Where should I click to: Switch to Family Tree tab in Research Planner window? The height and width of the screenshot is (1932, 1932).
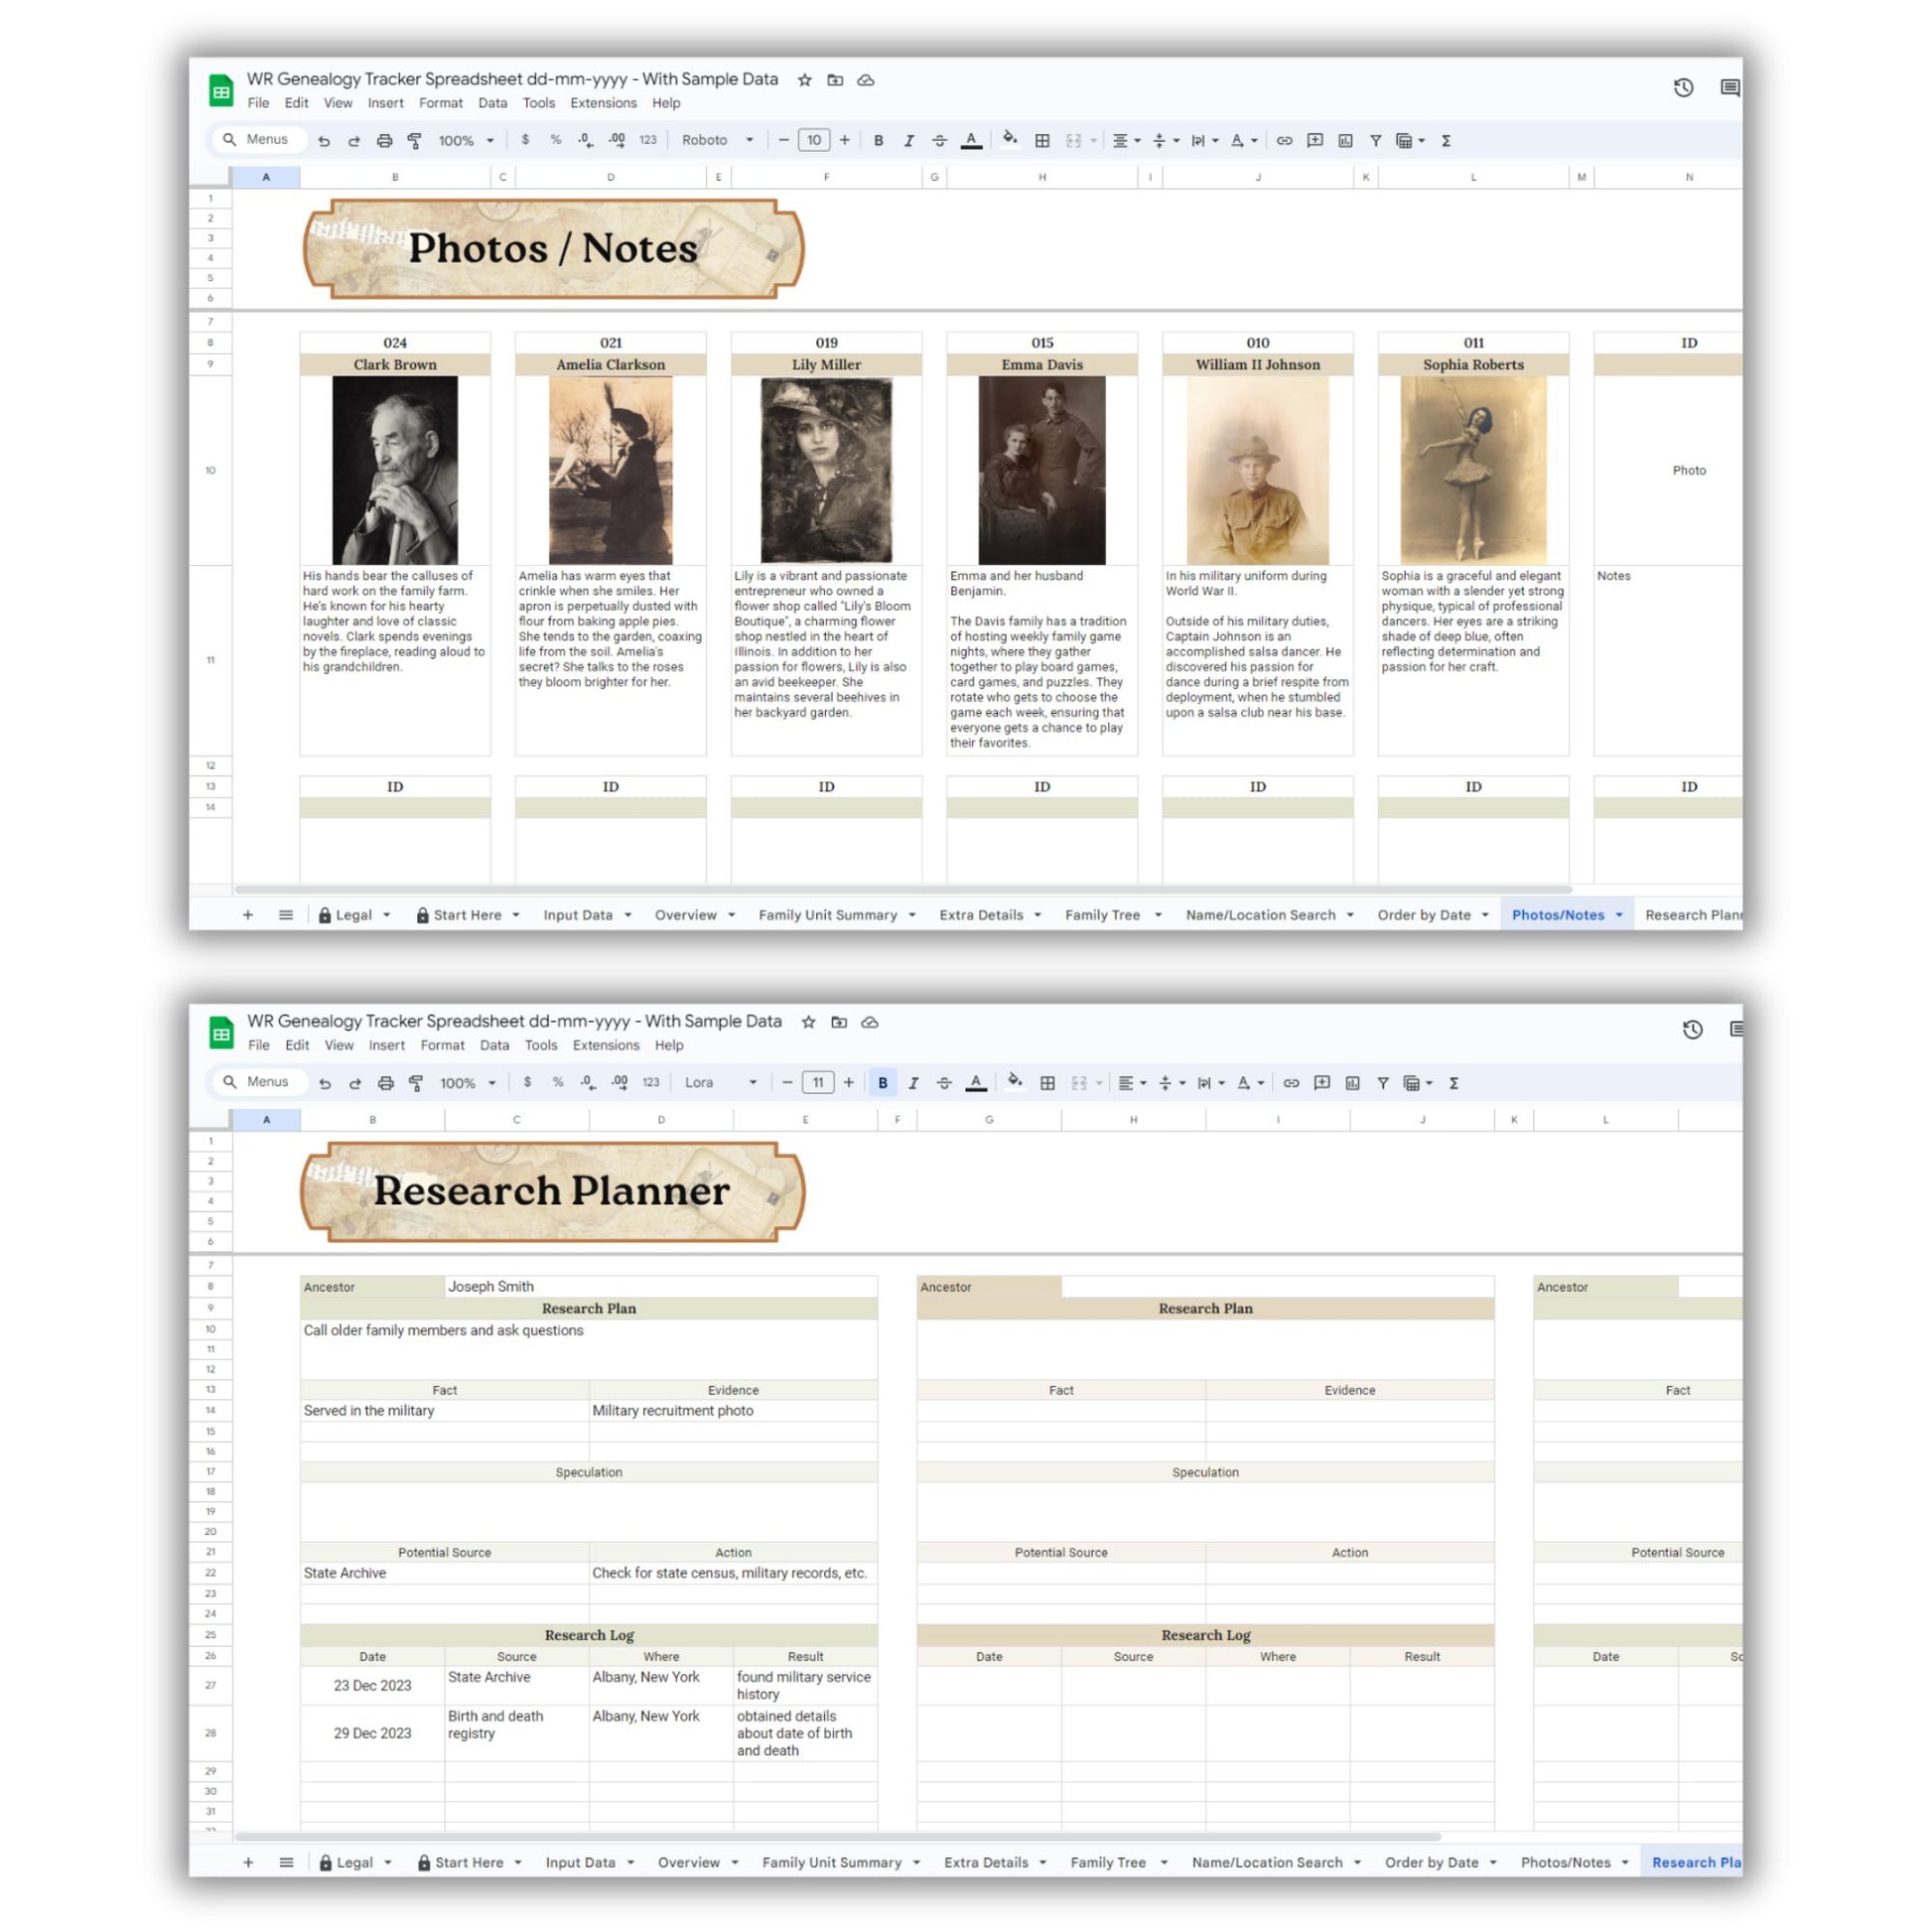click(x=1108, y=1862)
